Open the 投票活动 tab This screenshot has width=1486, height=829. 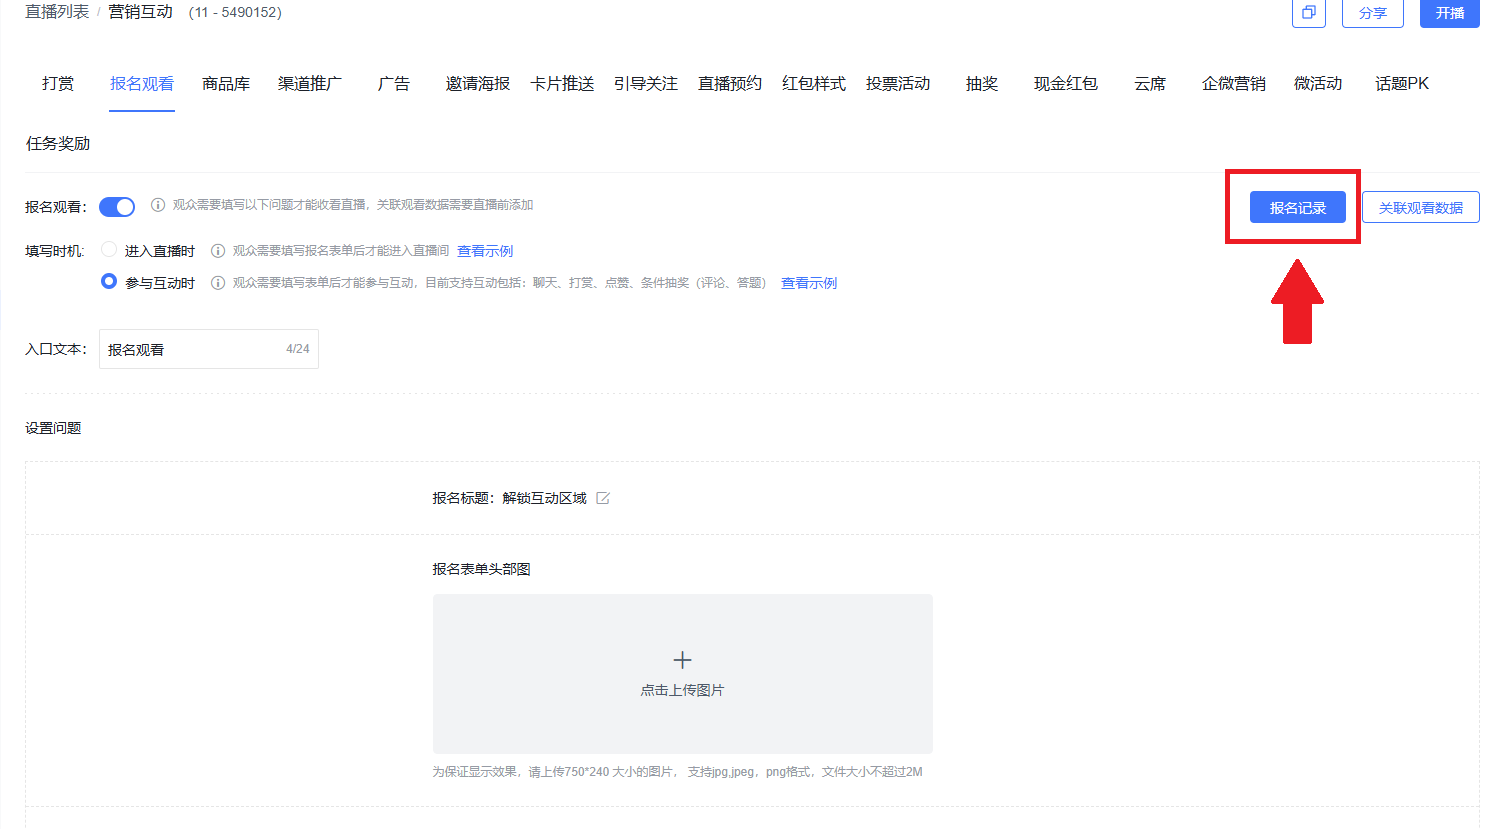[898, 84]
